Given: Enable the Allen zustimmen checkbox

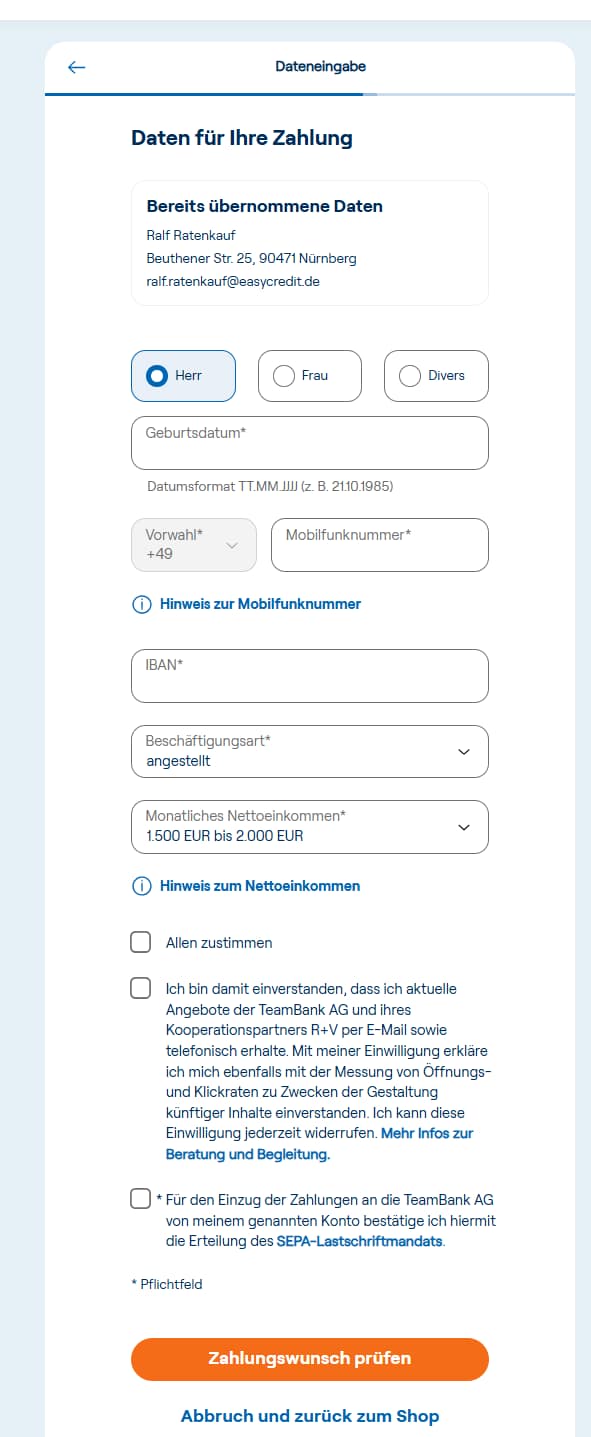Looking at the screenshot, I should click(x=140, y=941).
